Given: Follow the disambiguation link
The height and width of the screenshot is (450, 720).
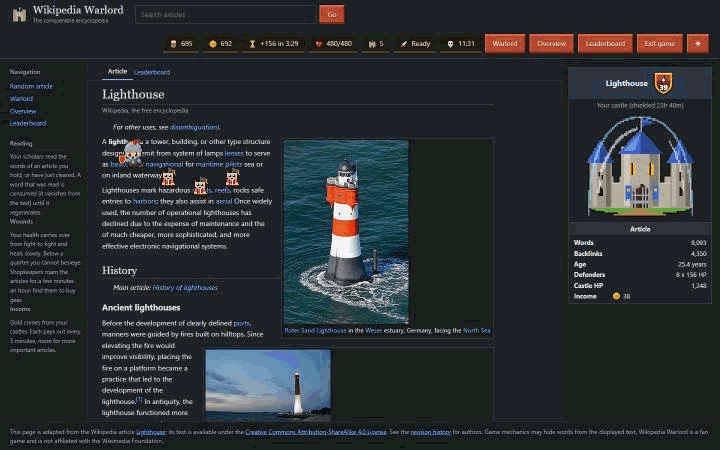Looking at the screenshot, I should click(x=194, y=127).
